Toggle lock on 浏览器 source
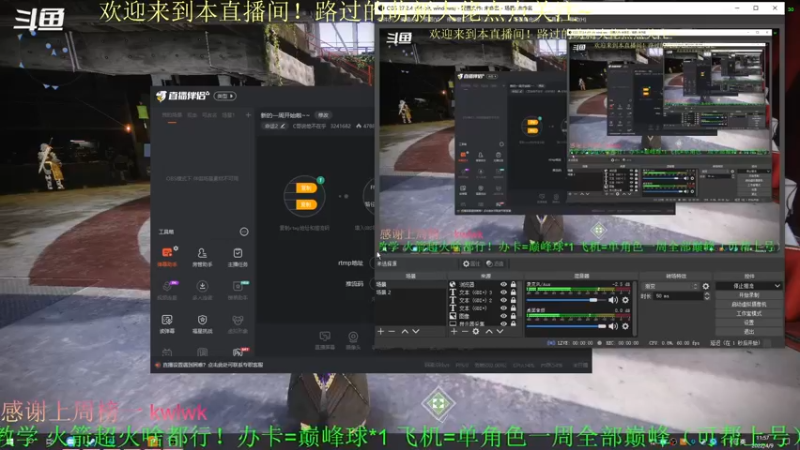Screen dimensions: 800x450 tap(513, 285)
